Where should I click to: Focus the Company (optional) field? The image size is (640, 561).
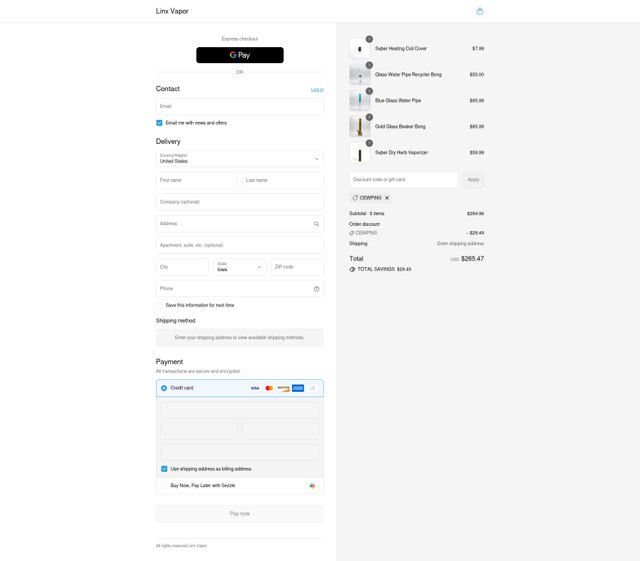(x=240, y=202)
